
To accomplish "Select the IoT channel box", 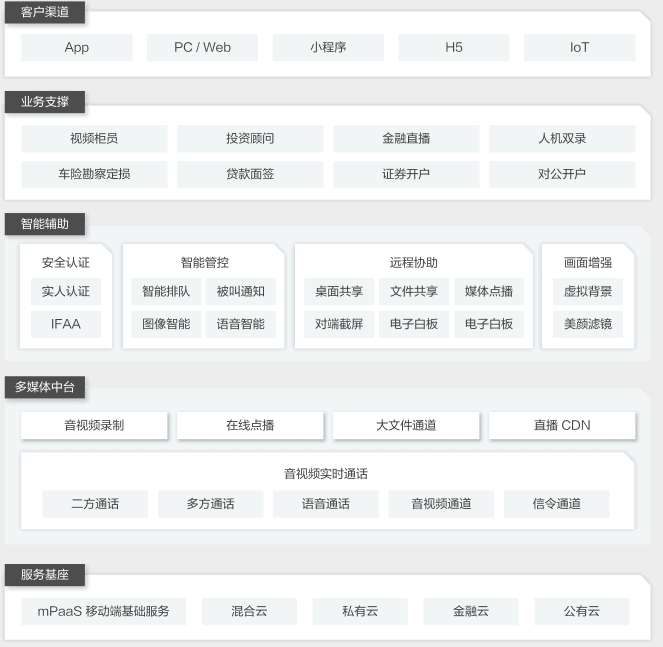I will [579, 47].
